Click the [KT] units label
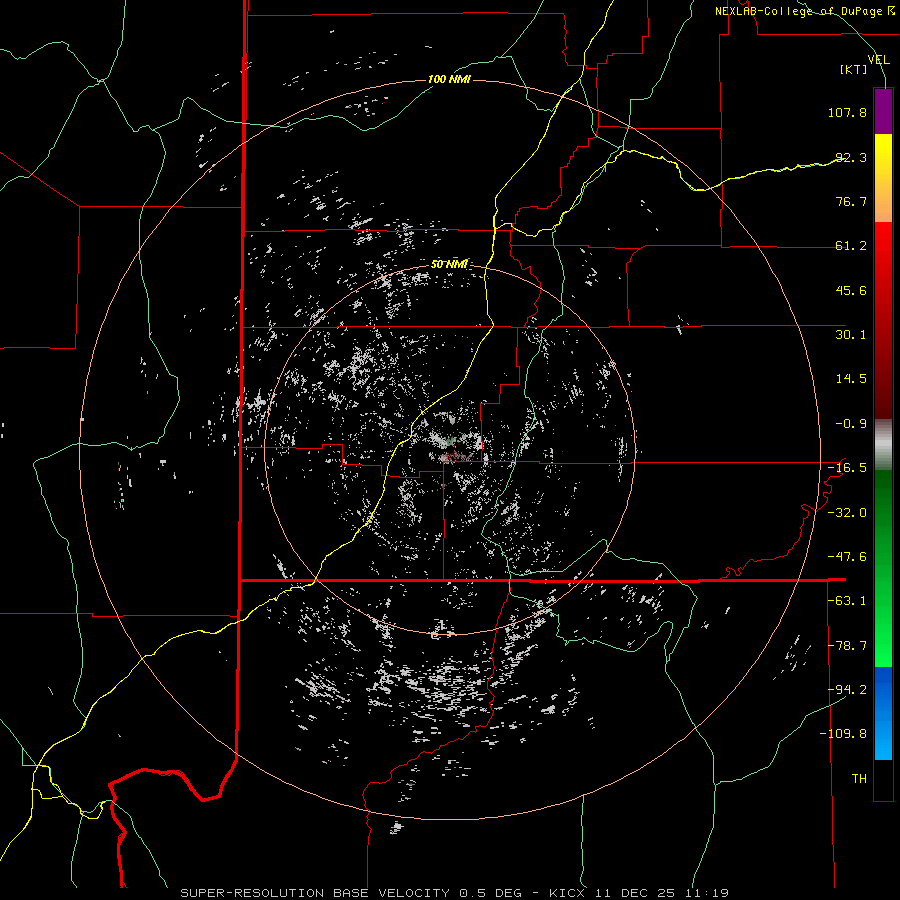The image size is (900, 900). point(853,69)
